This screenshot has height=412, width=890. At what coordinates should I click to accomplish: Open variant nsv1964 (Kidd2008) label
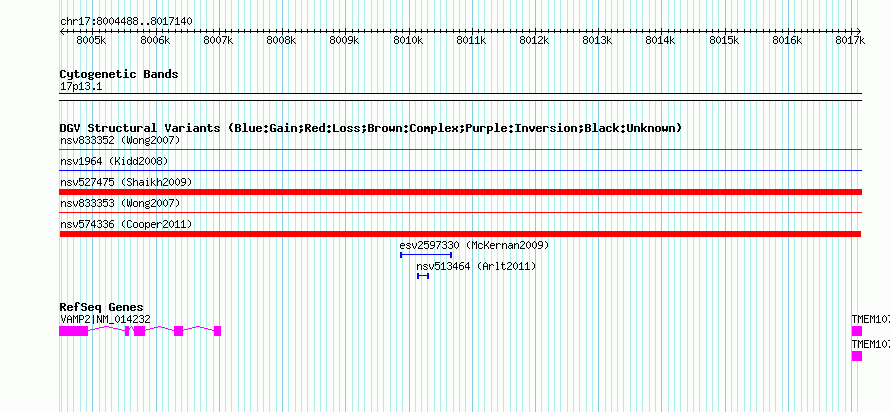click(114, 161)
